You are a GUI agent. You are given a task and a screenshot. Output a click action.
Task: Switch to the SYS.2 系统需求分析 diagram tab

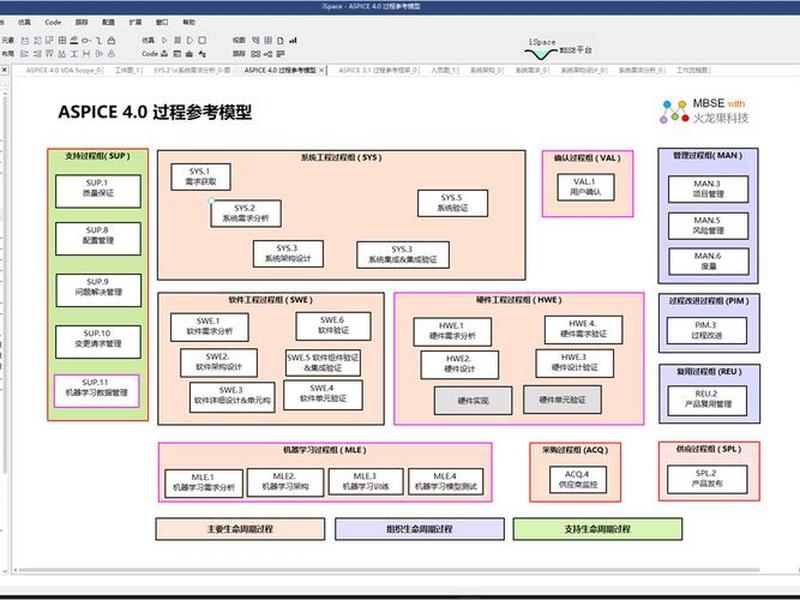pos(192,70)
